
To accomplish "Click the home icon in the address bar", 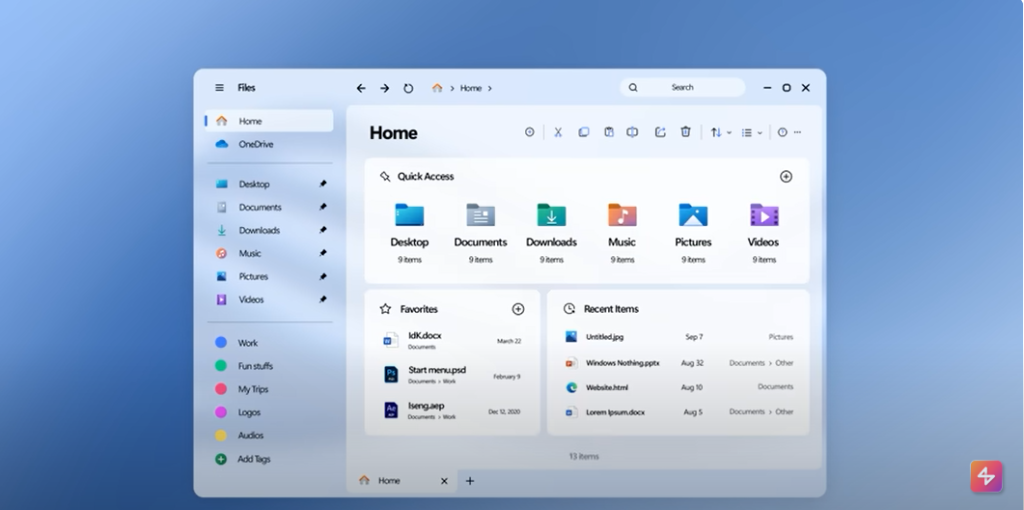I will click(437, 88).
